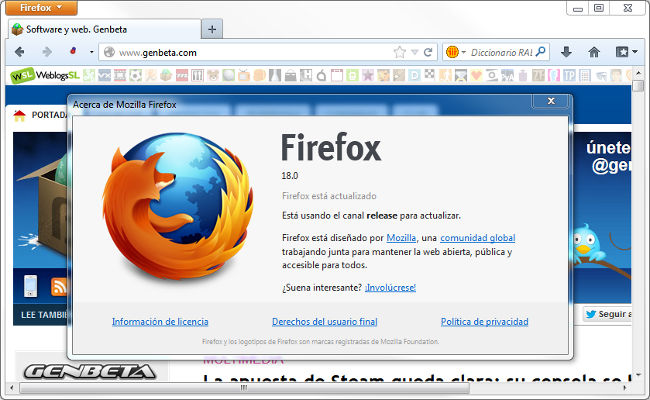Open the fork and knife bookmark icon
Viewport: 650px width, 400px height.
tap(197, 75)
